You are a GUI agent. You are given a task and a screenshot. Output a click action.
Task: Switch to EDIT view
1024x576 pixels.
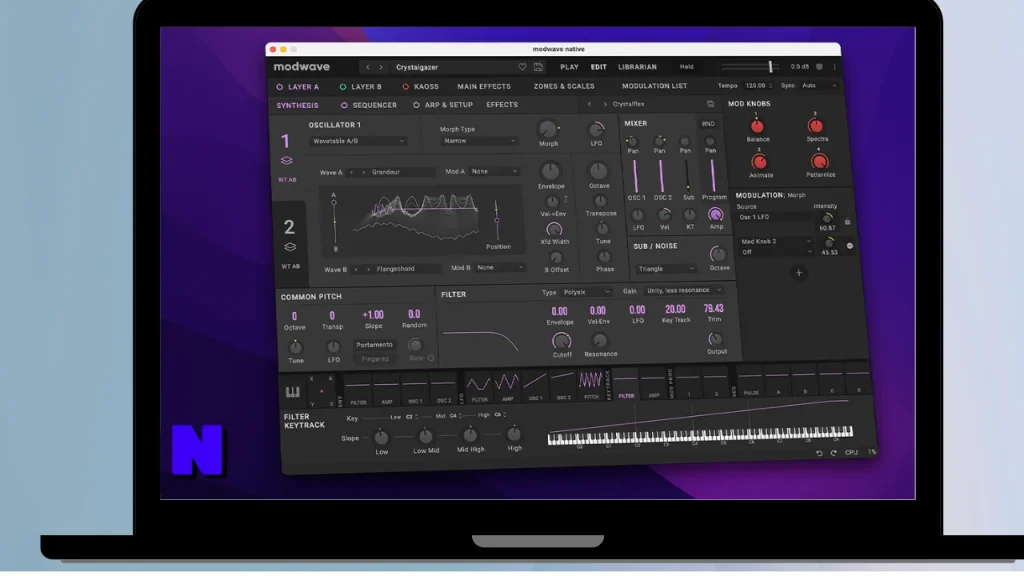(598, 67)
